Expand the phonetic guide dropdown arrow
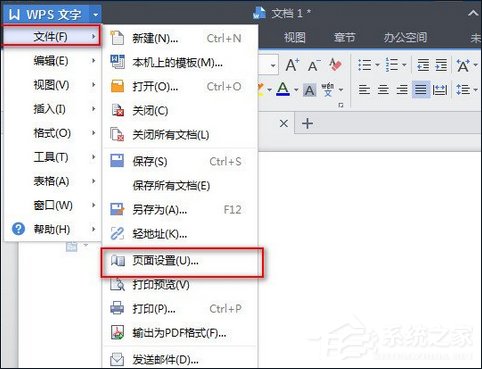 (341, 90)
